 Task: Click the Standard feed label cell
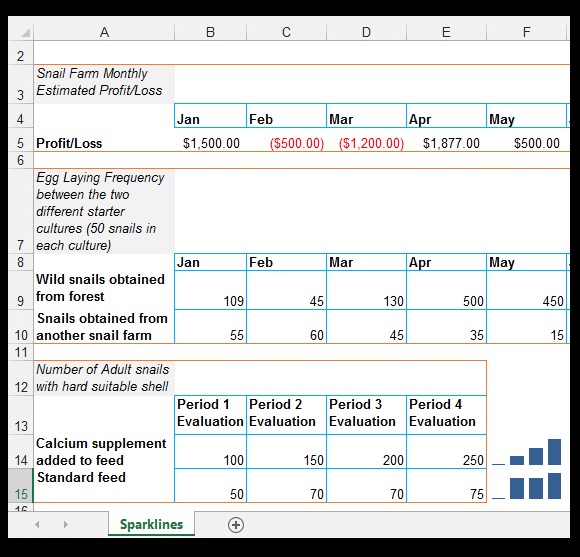(x=104, y=486)
